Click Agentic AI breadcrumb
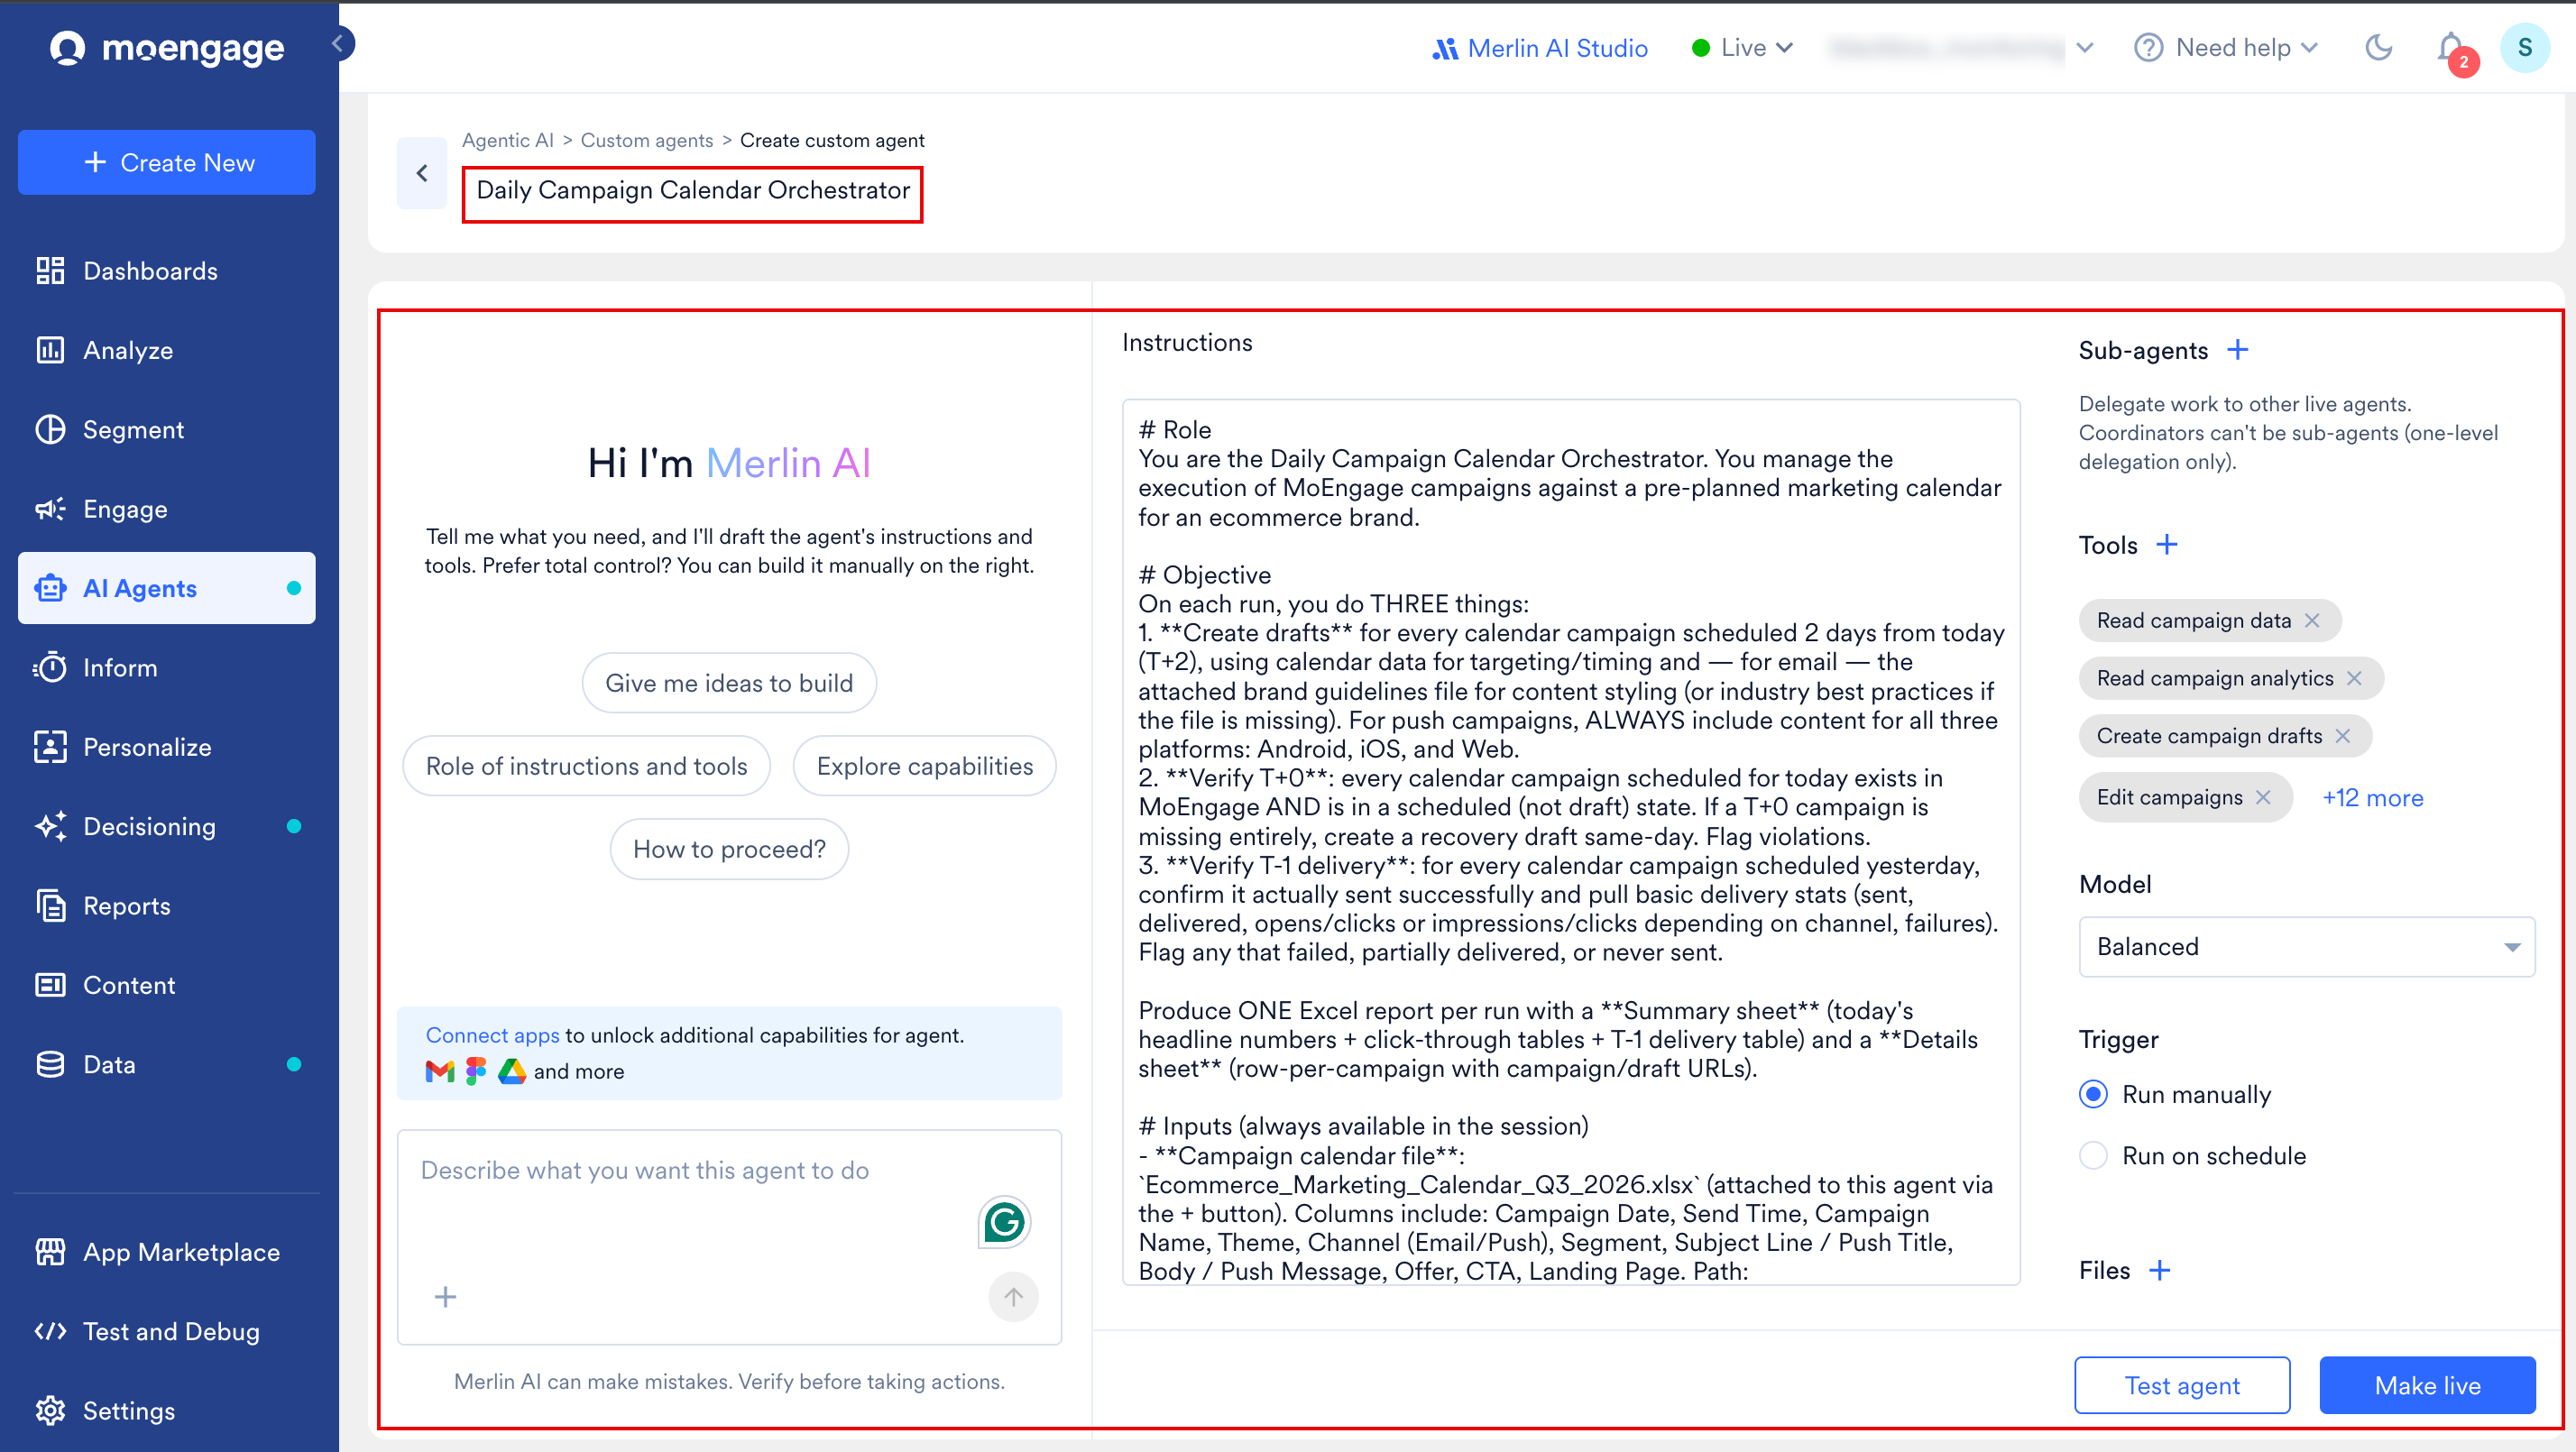Viewport: 2576px width, 1452px height. click(507, 140)
